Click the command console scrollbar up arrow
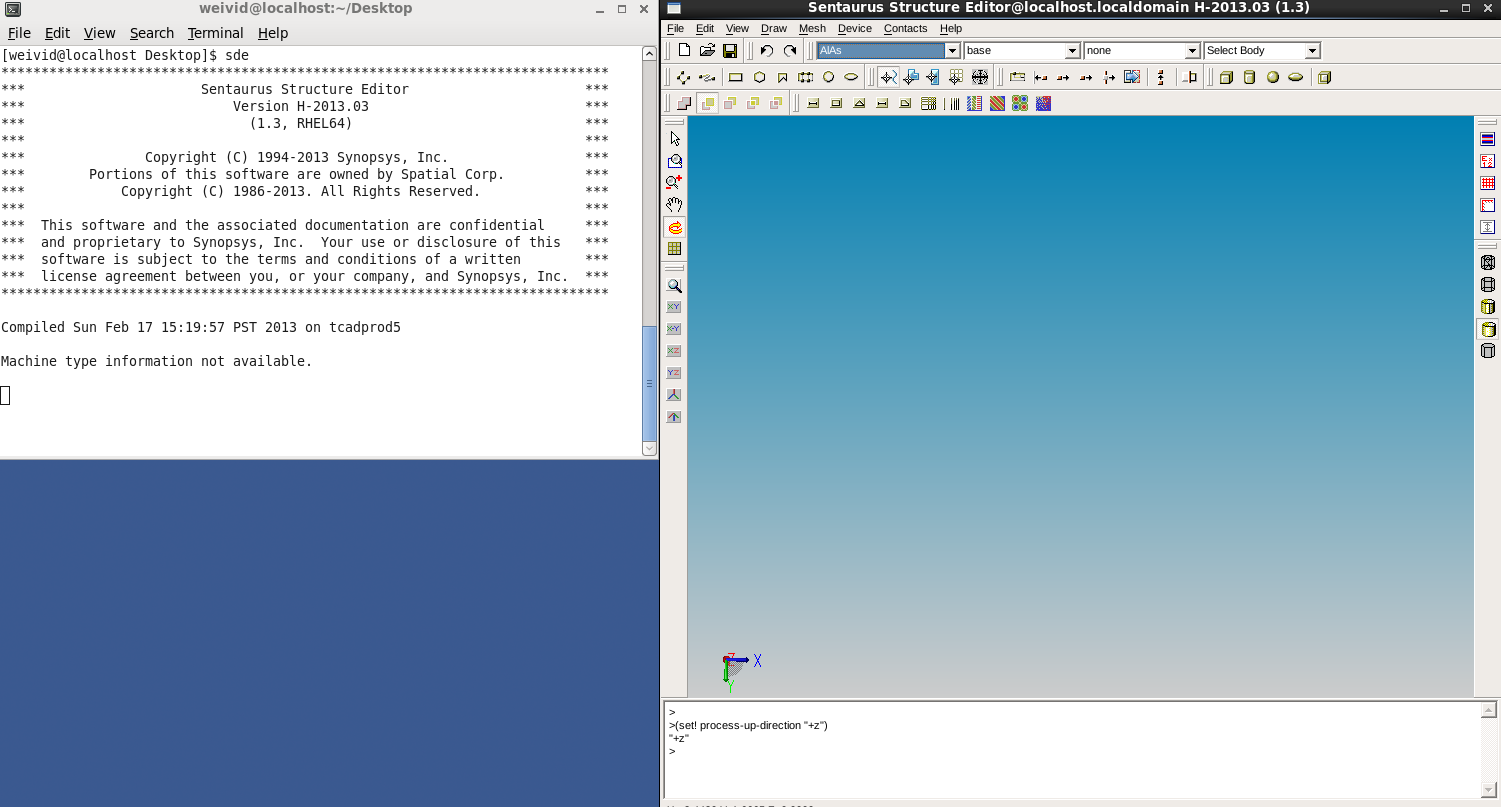1501x807 pixels. pyautogui.click(x=1489, y=711)
